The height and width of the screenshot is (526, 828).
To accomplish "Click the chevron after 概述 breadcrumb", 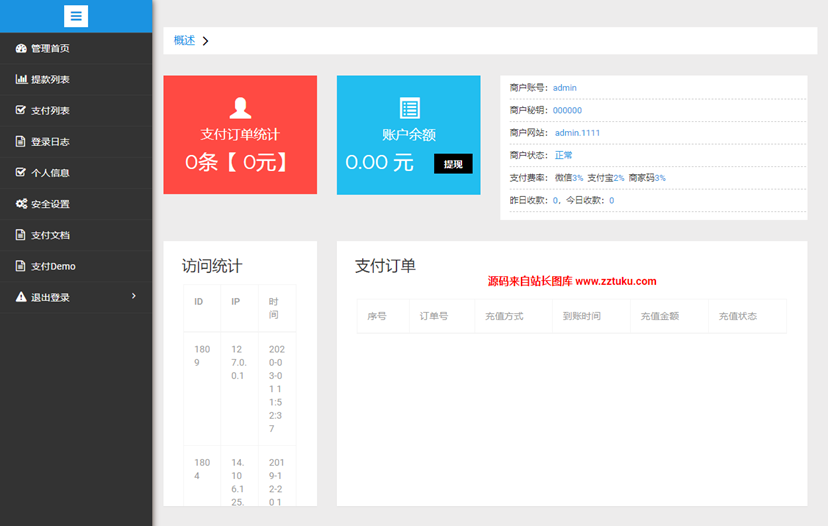I will tap(205, 41).
